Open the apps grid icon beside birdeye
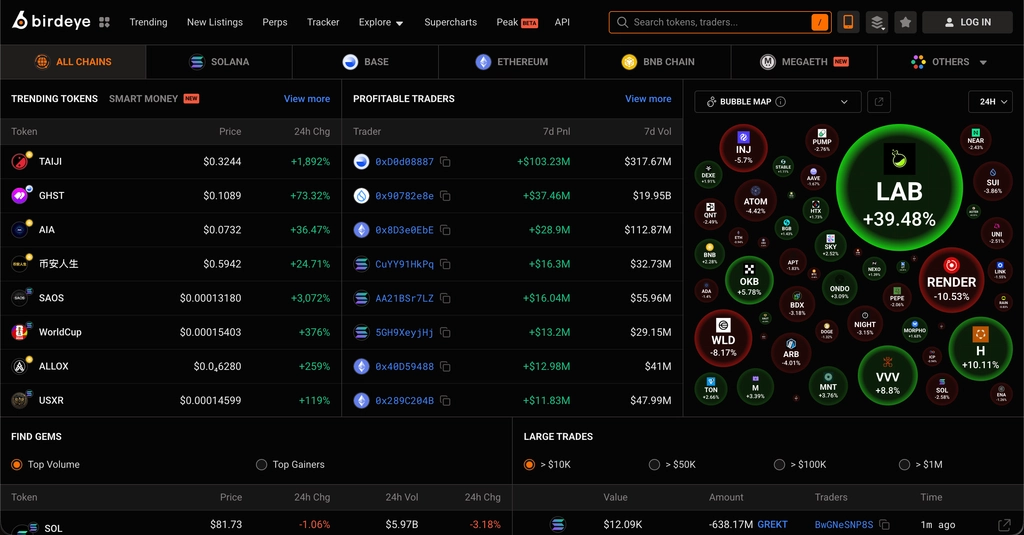 [x=104, y=22]
